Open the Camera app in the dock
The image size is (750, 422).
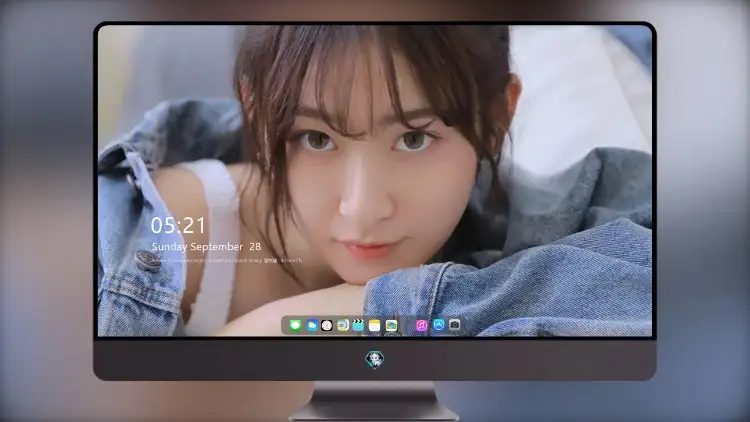454,324
